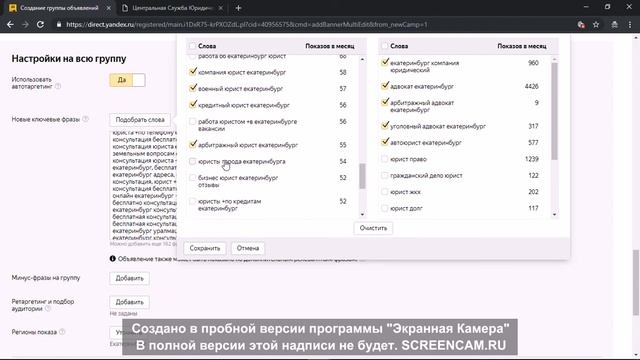Viewport: 640px width, 360px height.
Task: Open help icon next to 'Использовать автотаргетинг'
Action: click(58, 86)
